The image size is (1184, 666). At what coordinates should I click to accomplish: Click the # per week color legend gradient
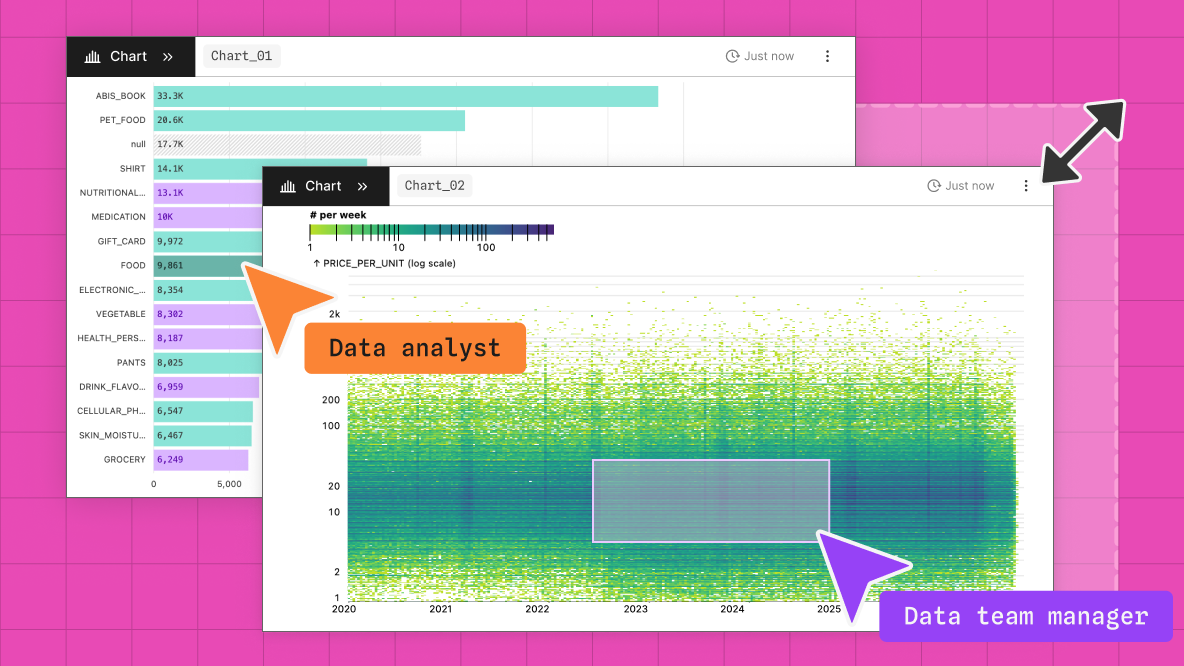click(x=430, y=231)
